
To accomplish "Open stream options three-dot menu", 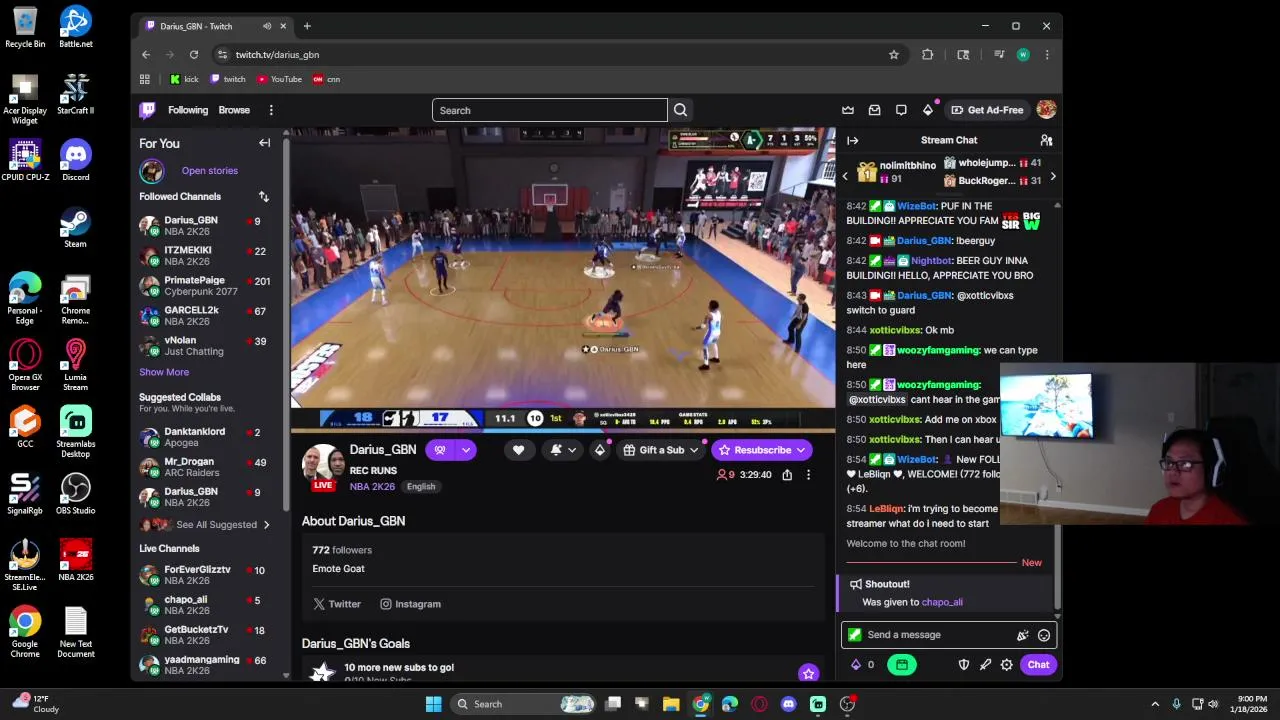I will click(808, 475).
